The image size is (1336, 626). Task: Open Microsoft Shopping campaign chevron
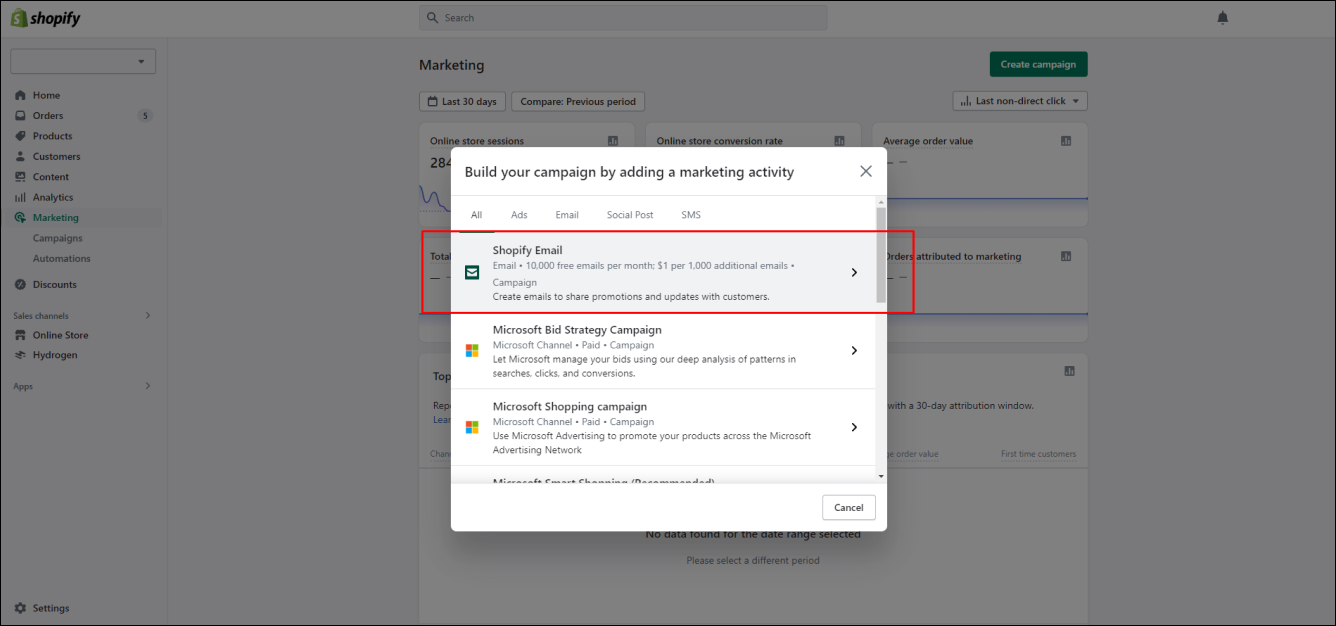854,427
